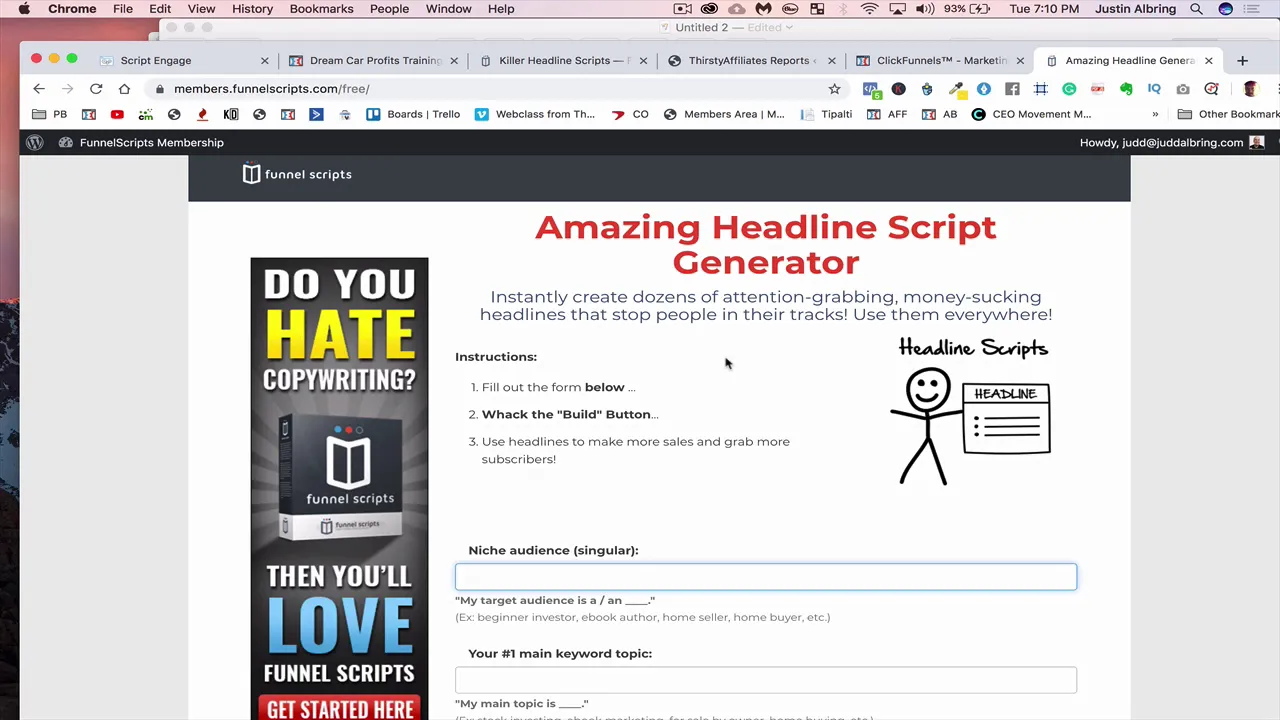
Task: Open the People menu
Action: pyautogui.click(x=389, y=9)
